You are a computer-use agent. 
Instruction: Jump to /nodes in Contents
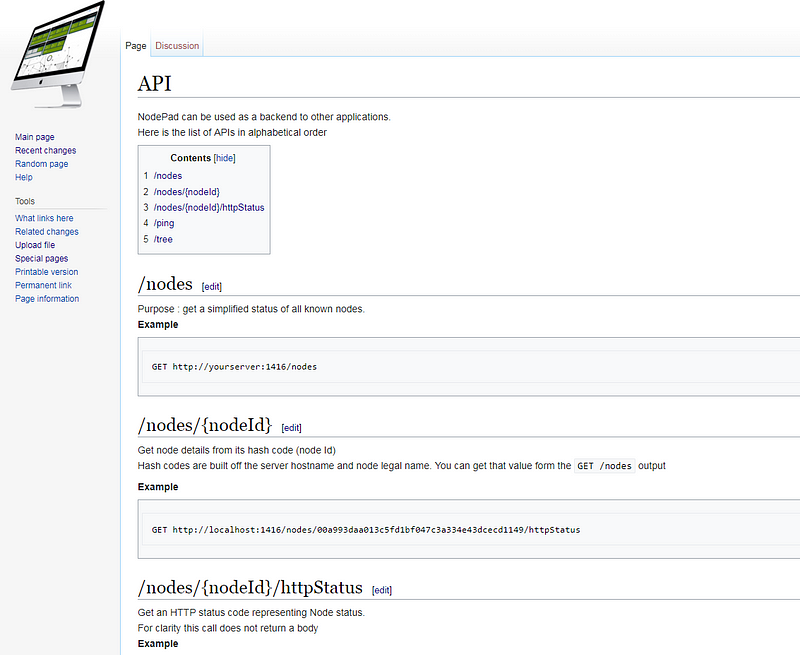pos(168,176)
